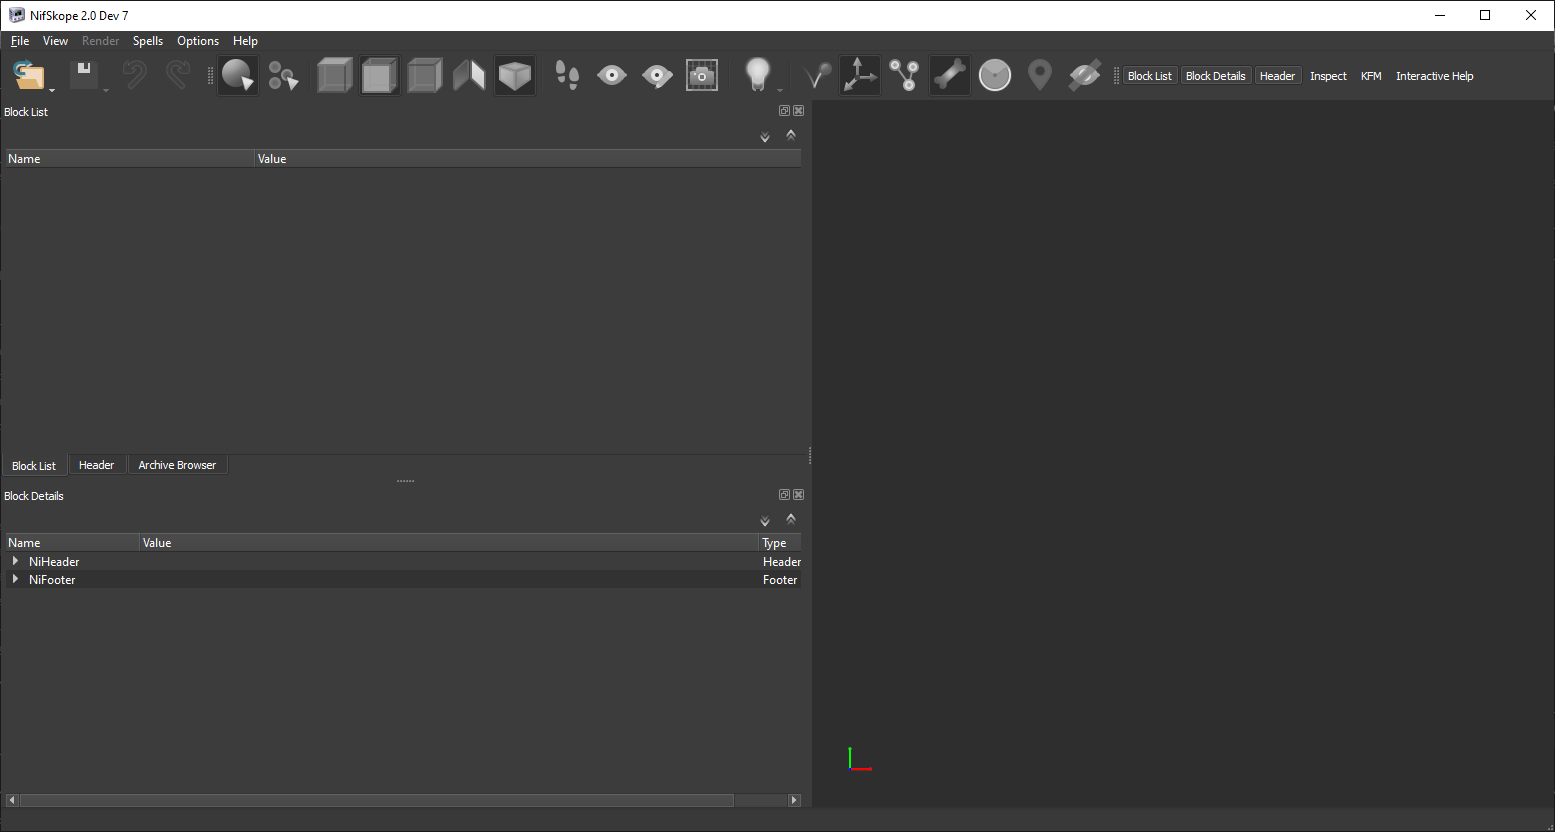The width and height of the screenshot is (1555, 832).
Task: Click the flip view folded-panel icon
Action: click(x=470, y=76)
